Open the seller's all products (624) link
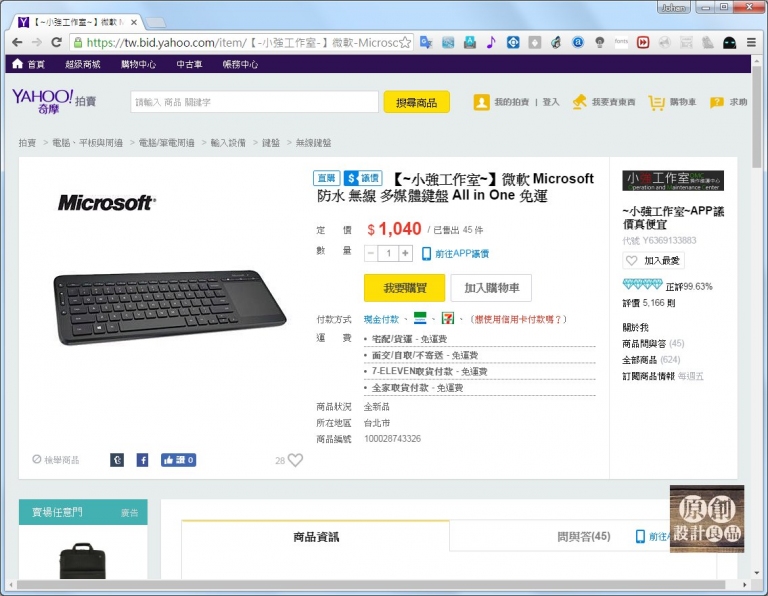The height and width of the screenshot is (596, 768). coord(651,360)
